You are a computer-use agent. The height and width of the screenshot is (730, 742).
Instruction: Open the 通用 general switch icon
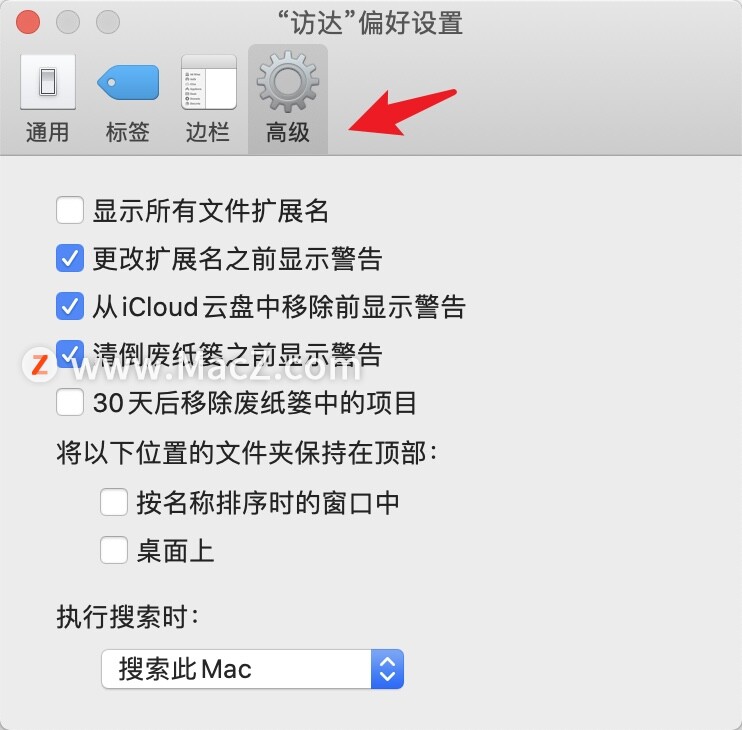tap(48, 82)
